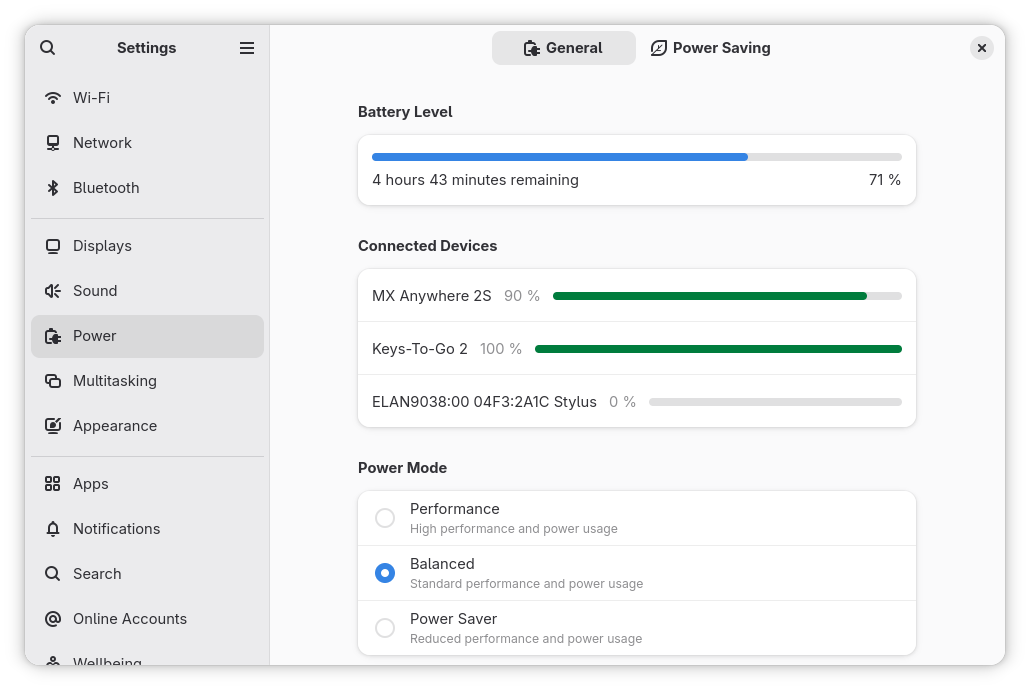Image resolution: width=1030 pixels, height=690 pixels.
Task: Click the Appearance icon in sidebar
Action: [x=53, y=426]
